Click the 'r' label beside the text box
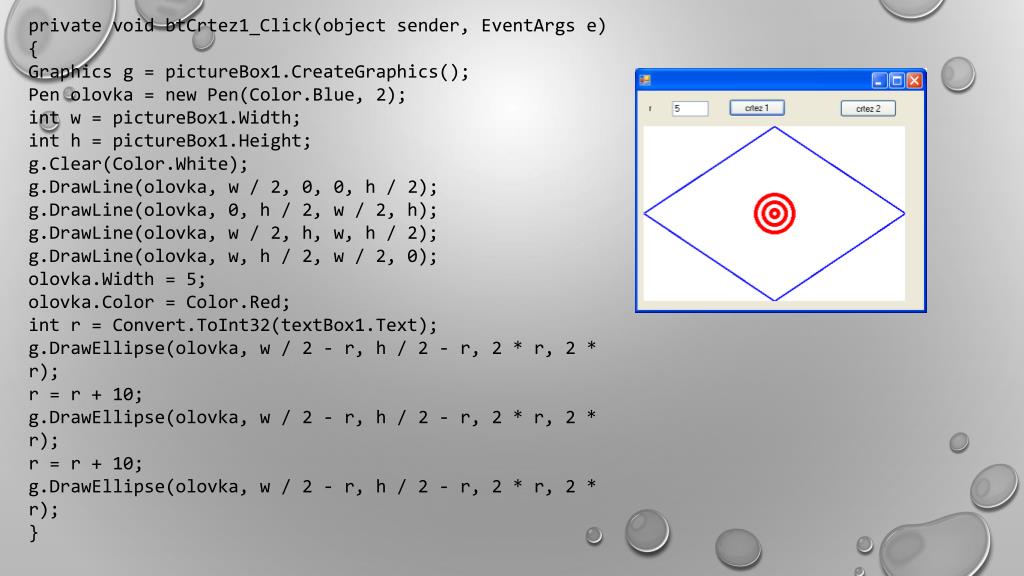 coord(650,109)
